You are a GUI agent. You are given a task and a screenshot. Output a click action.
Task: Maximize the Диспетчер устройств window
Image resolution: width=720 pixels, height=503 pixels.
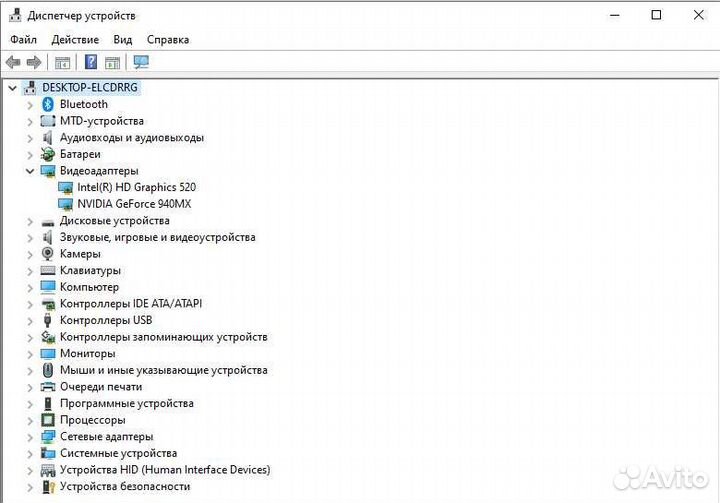tap(657, 15)
